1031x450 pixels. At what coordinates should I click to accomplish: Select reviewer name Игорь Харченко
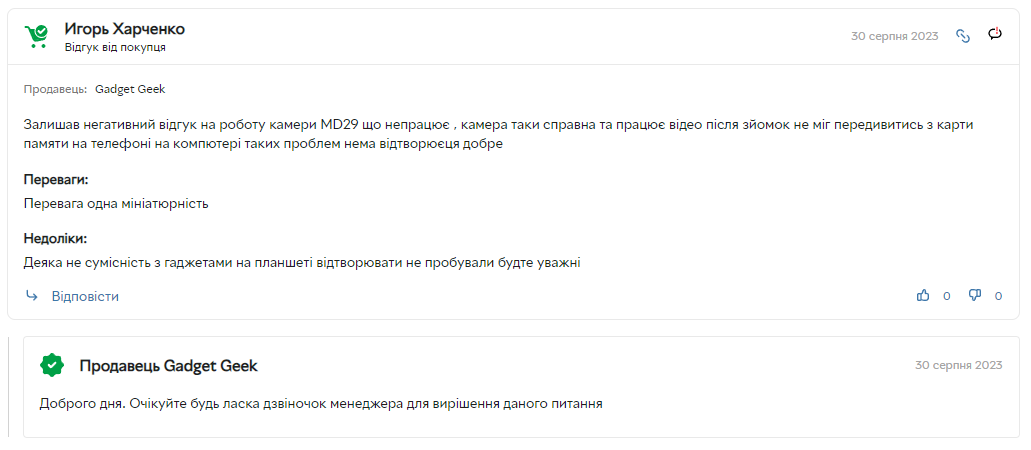[x=125, y=29]
